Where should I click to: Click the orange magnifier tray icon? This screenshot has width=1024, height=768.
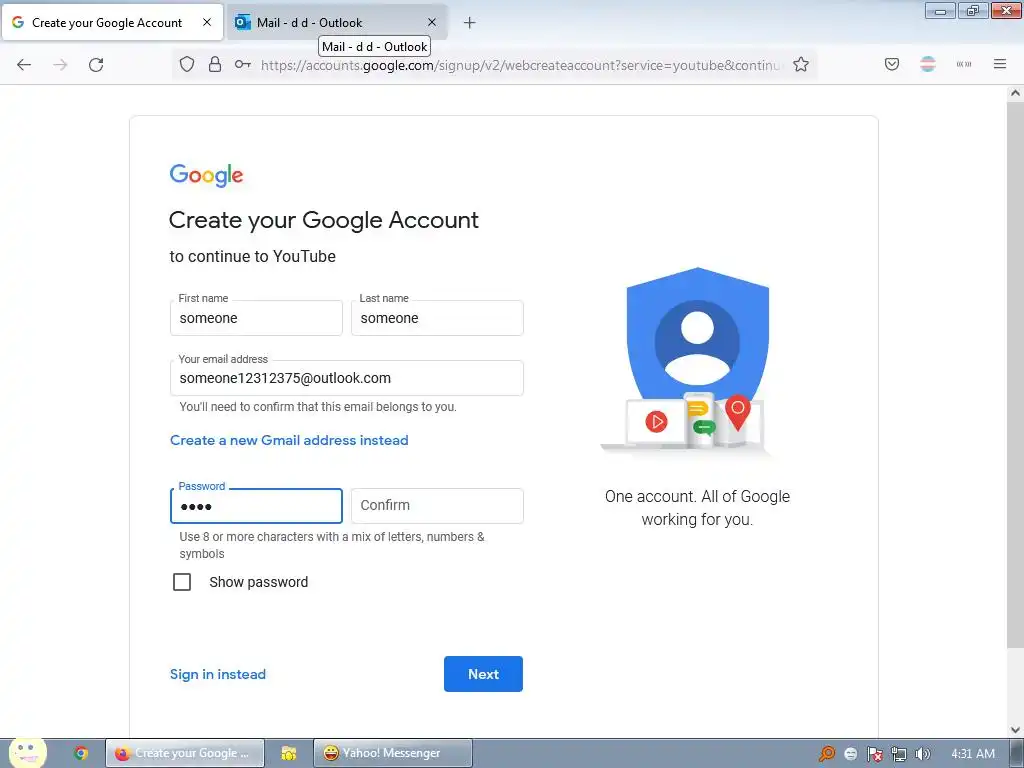click(x=826, y=754)
